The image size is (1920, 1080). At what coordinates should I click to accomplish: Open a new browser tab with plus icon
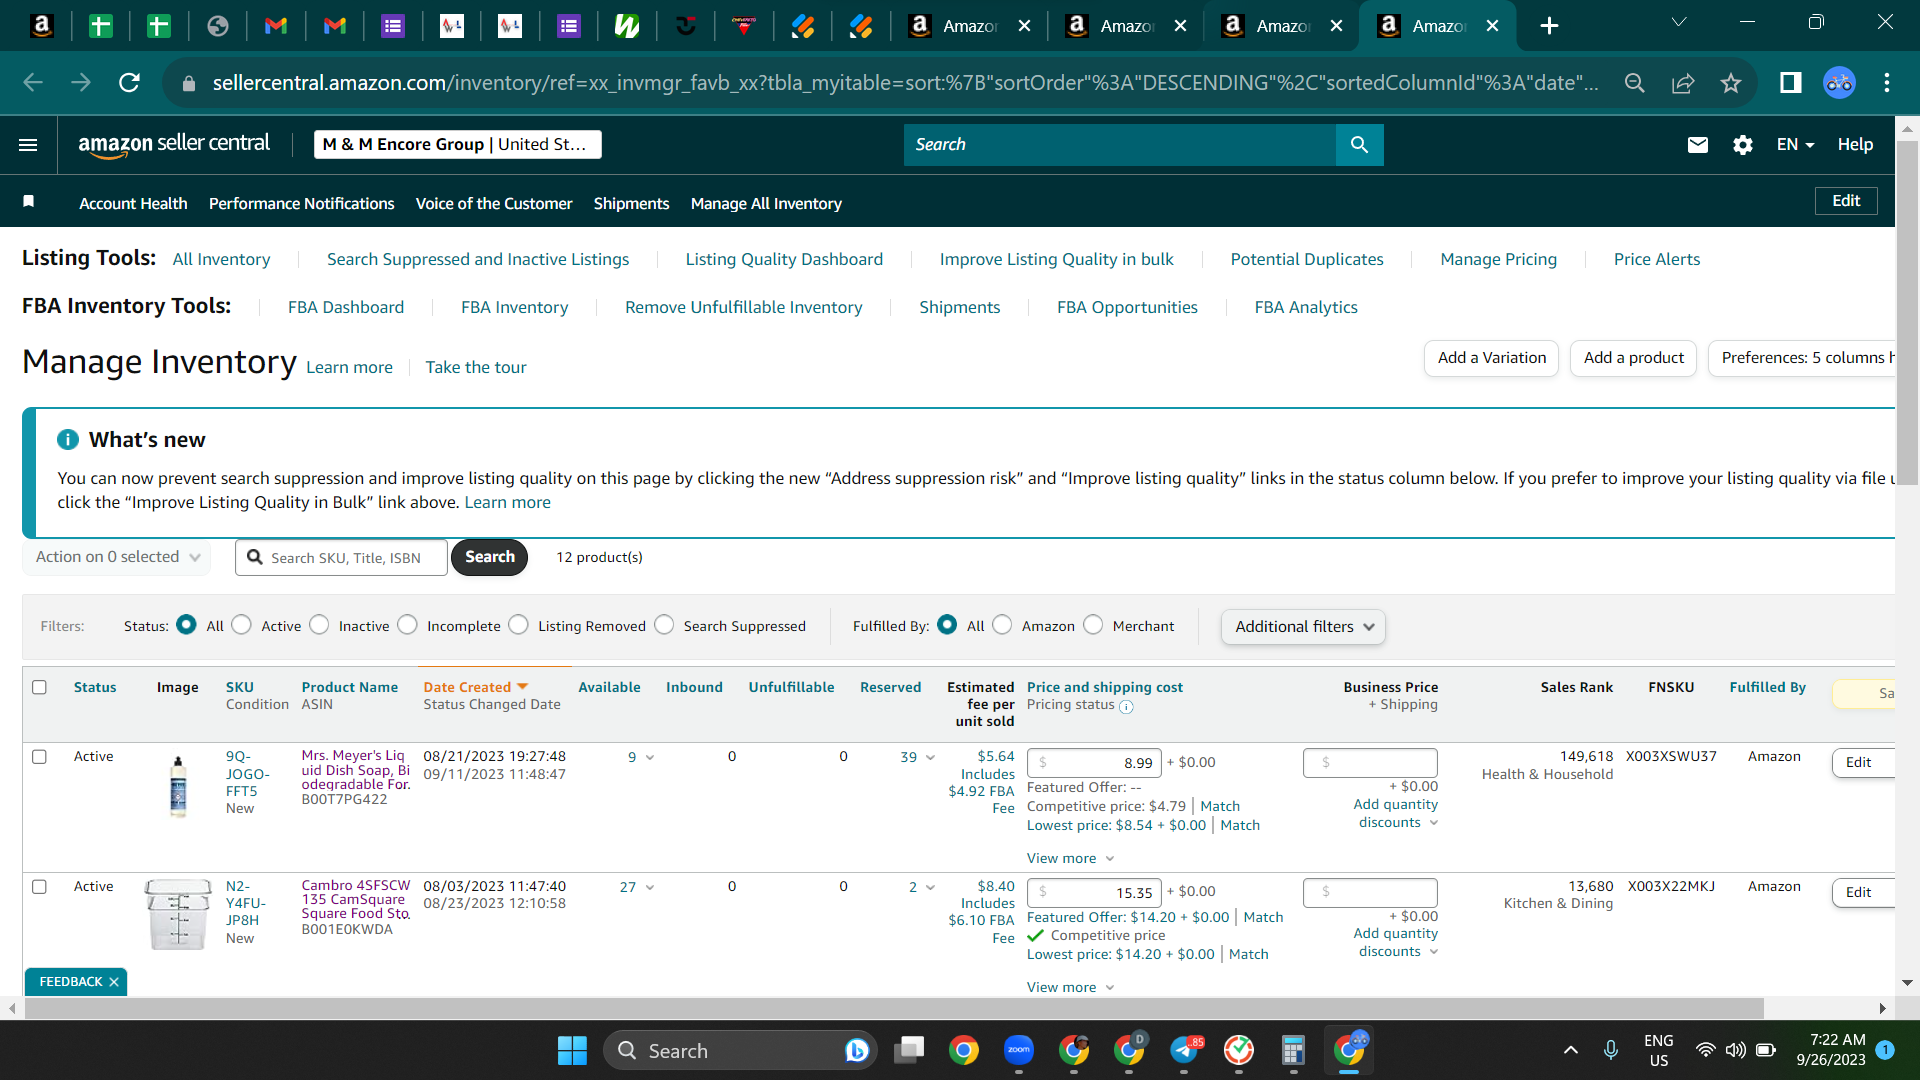[1549, 26]
